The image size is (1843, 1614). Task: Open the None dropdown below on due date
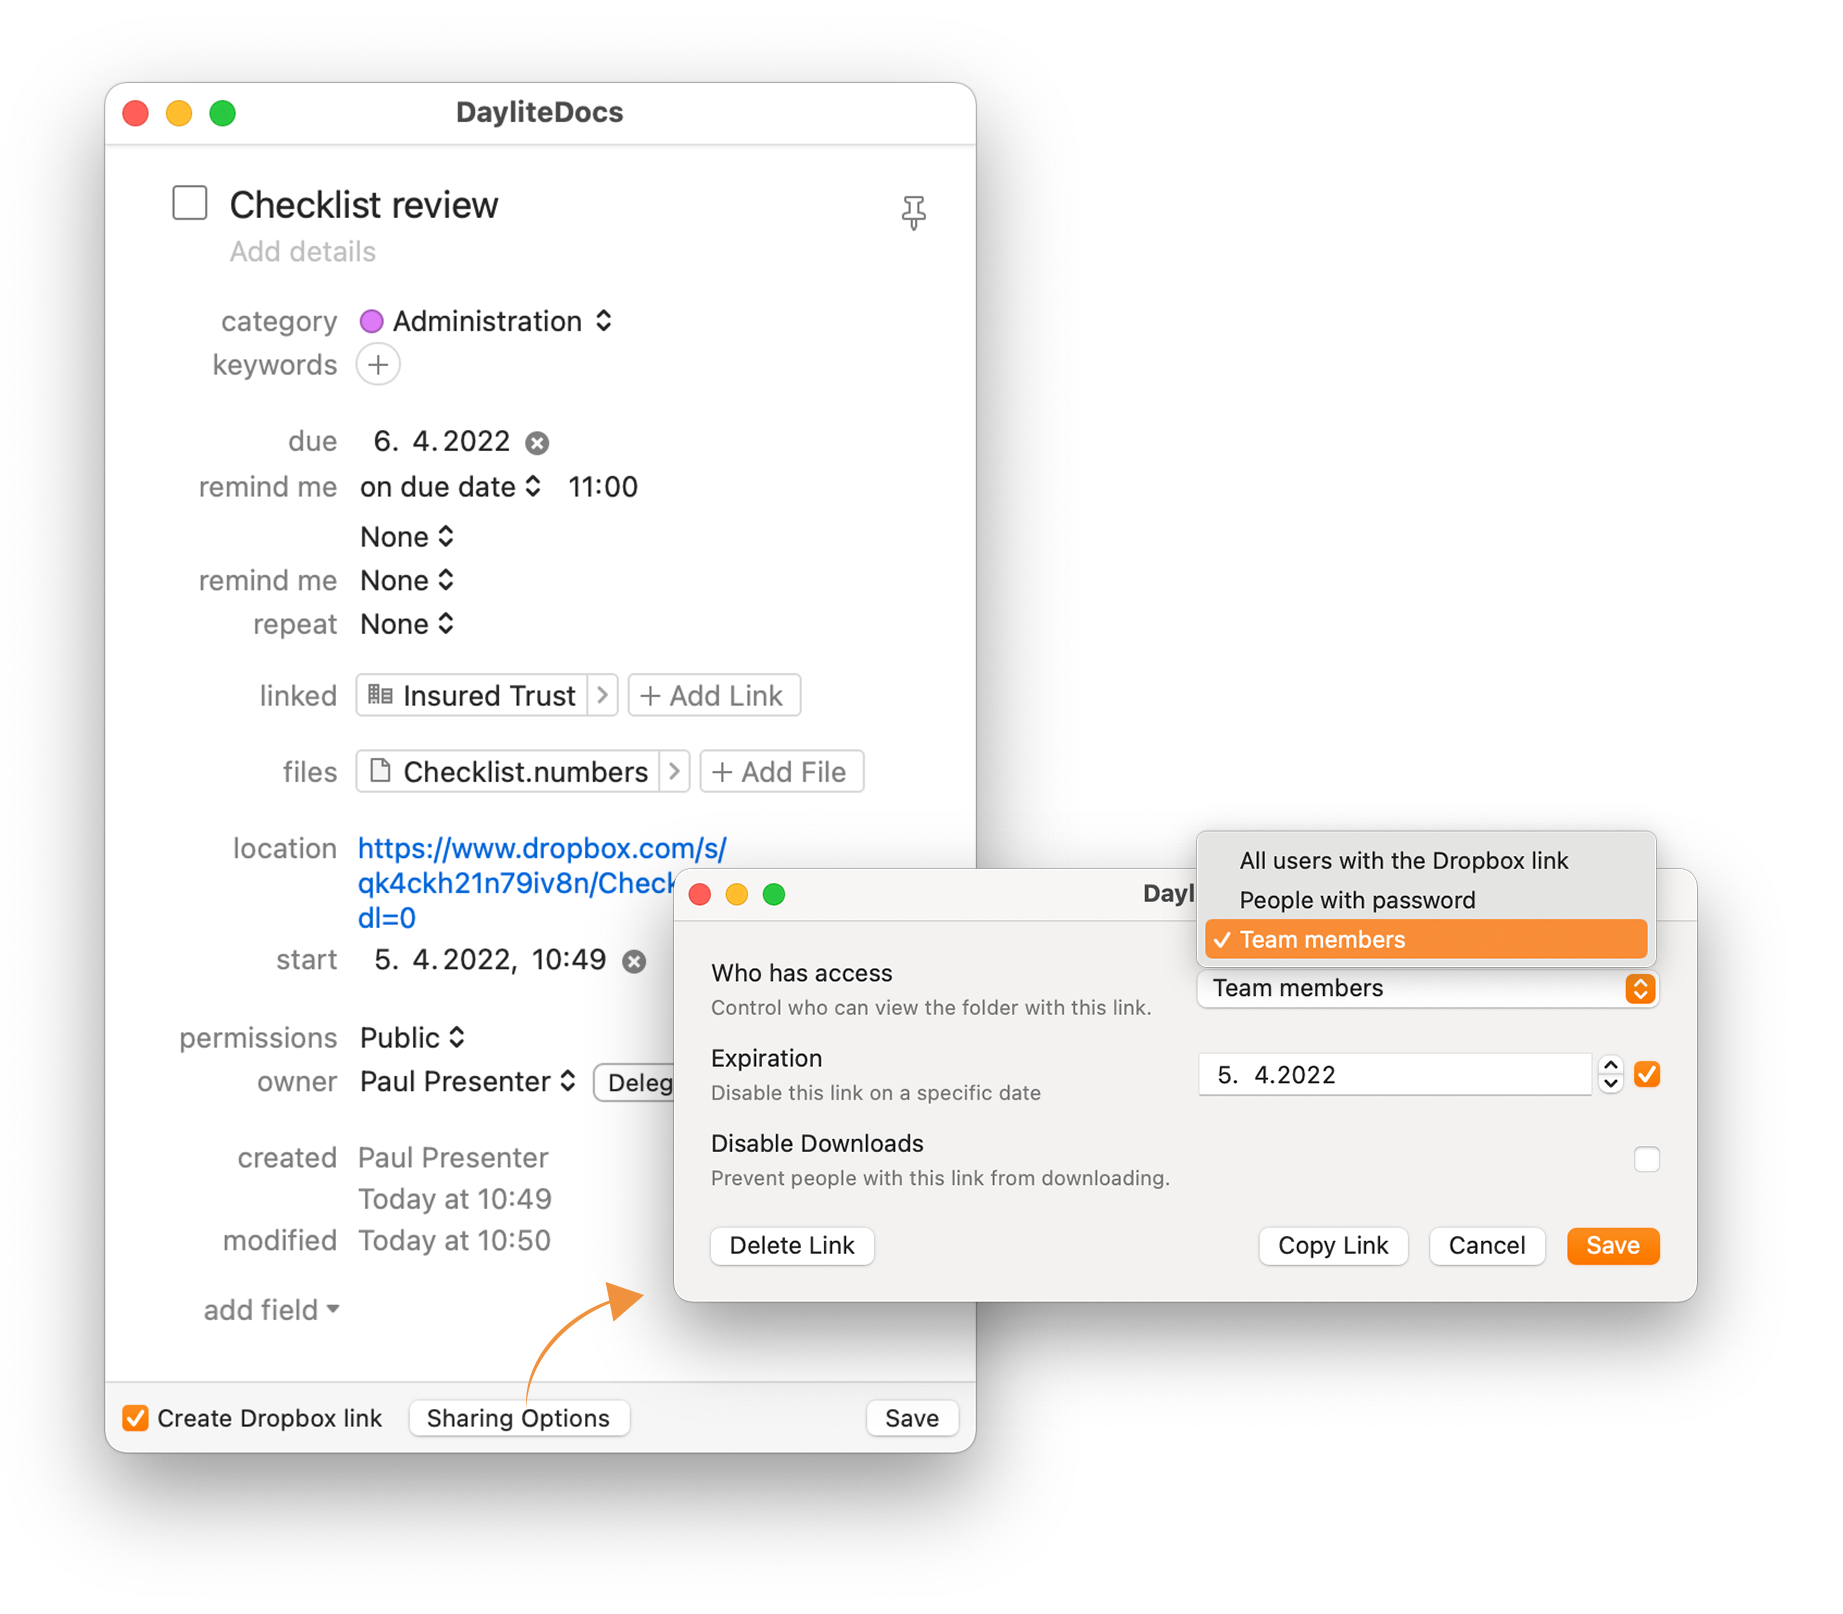(x=407, y=537)
